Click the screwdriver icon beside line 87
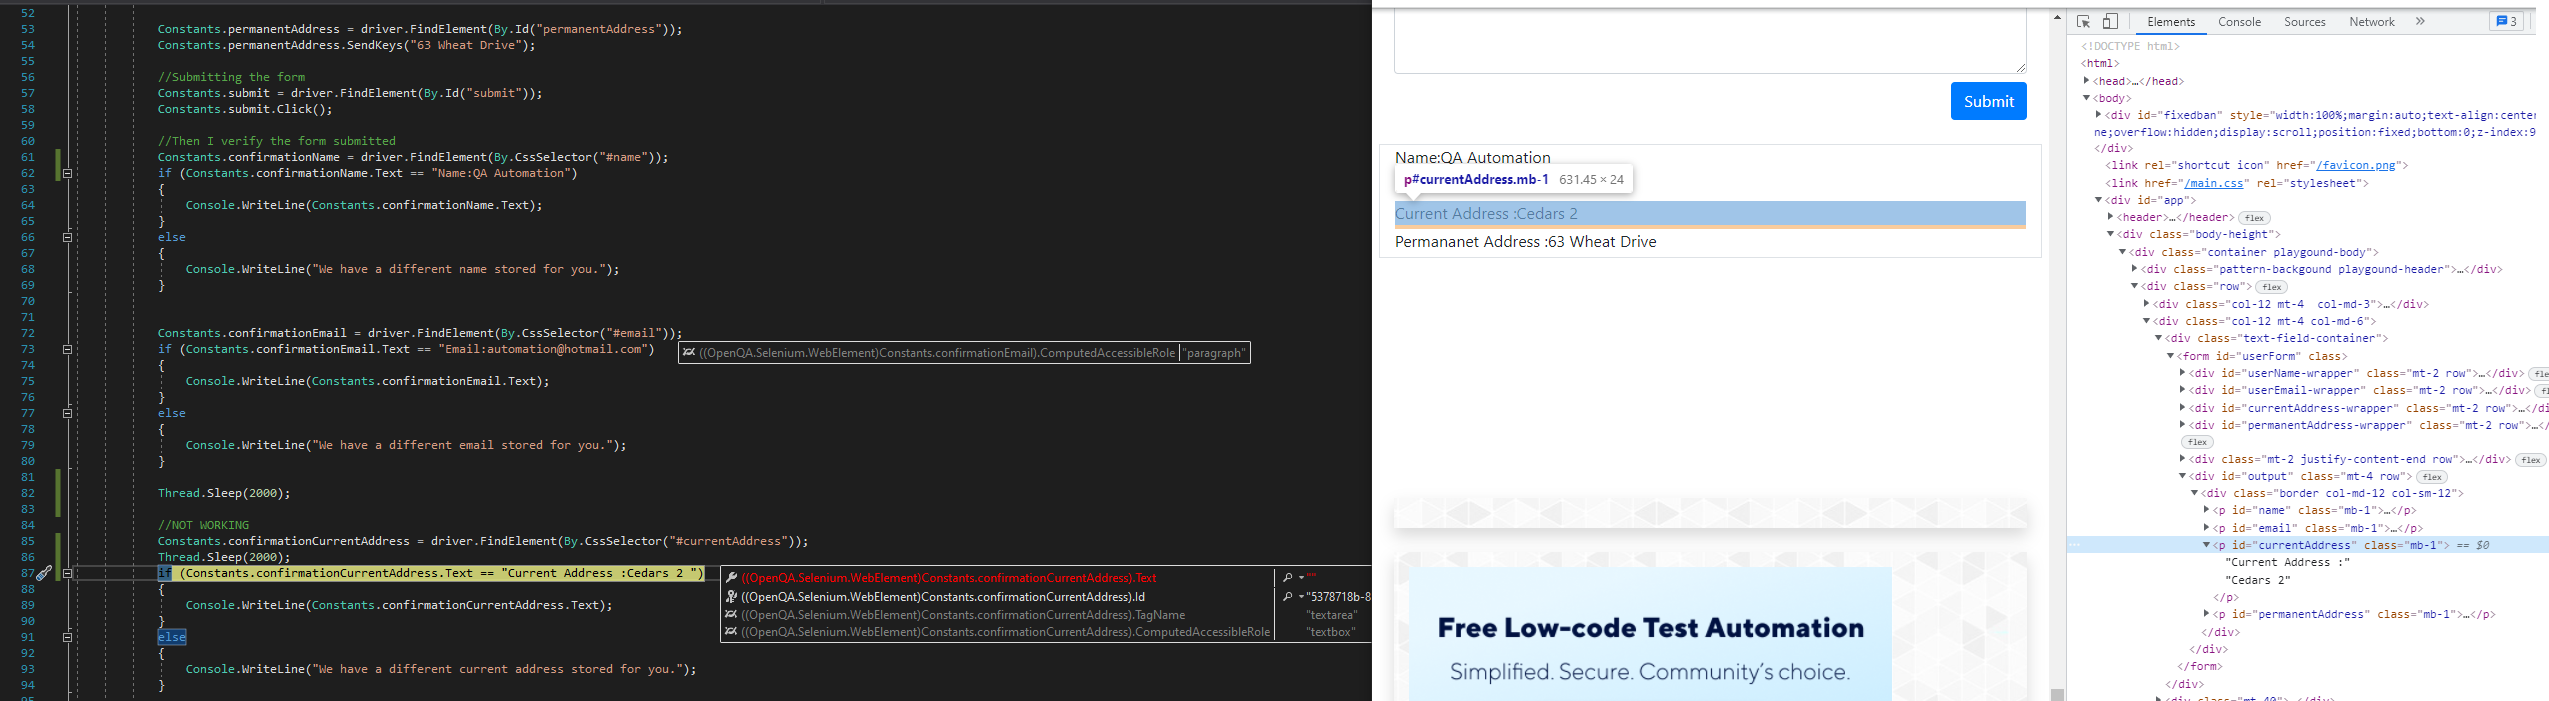 coord(43,573)
